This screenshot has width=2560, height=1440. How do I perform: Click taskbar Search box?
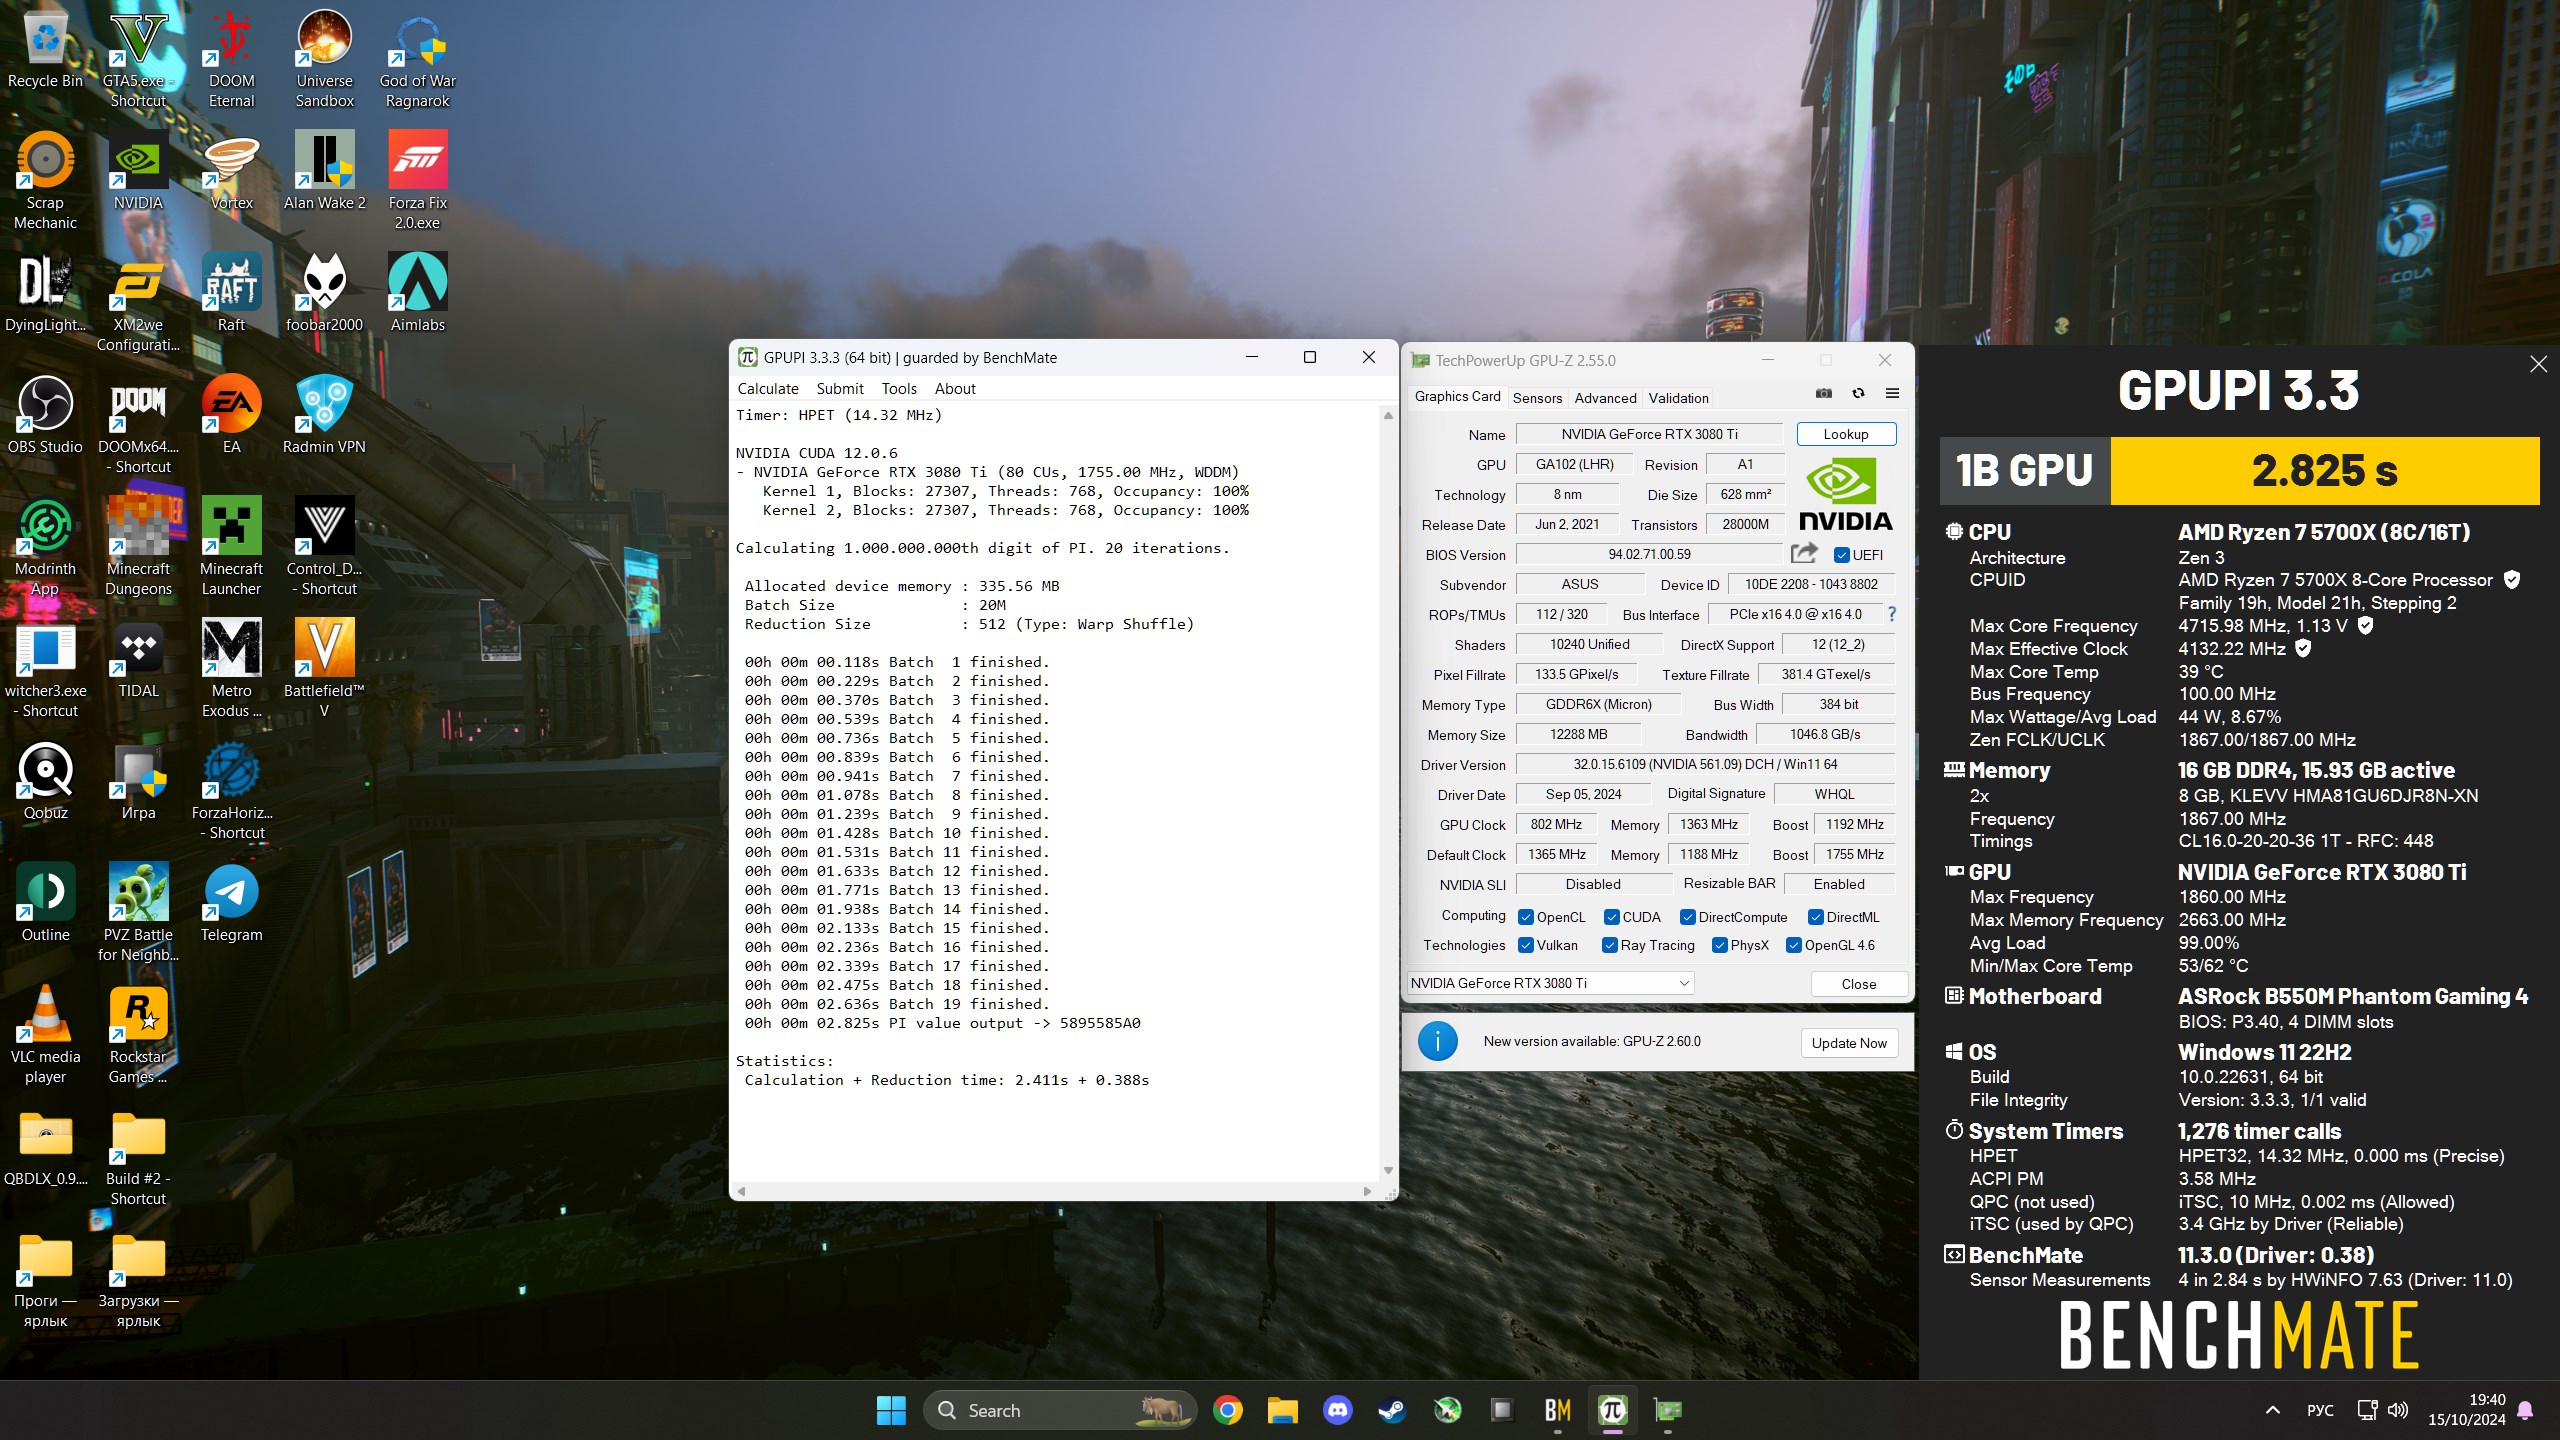(1060, 1410)
